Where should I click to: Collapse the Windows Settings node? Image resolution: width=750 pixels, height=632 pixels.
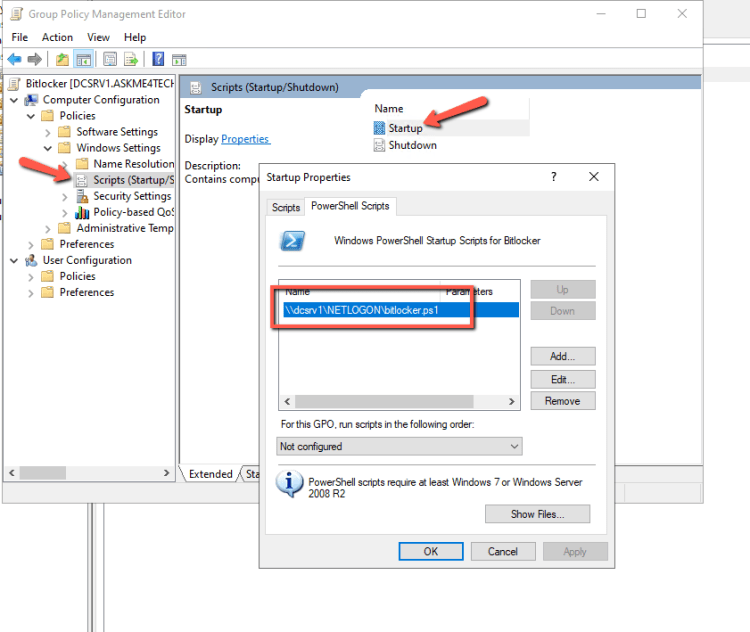tap(47, 148)
